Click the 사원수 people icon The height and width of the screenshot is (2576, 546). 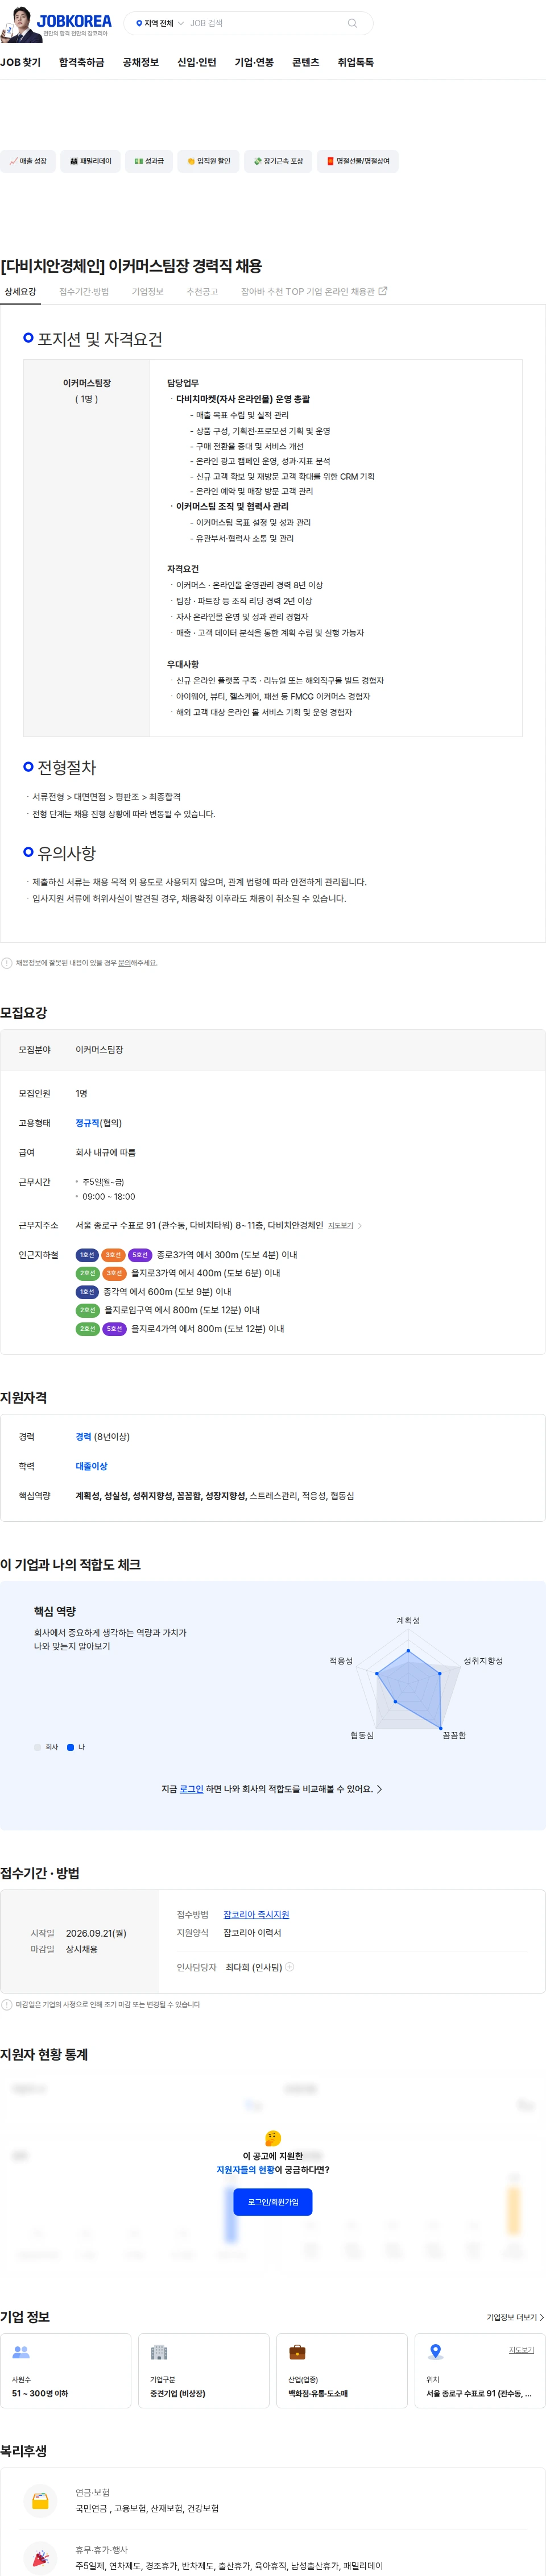(21, 2352)
